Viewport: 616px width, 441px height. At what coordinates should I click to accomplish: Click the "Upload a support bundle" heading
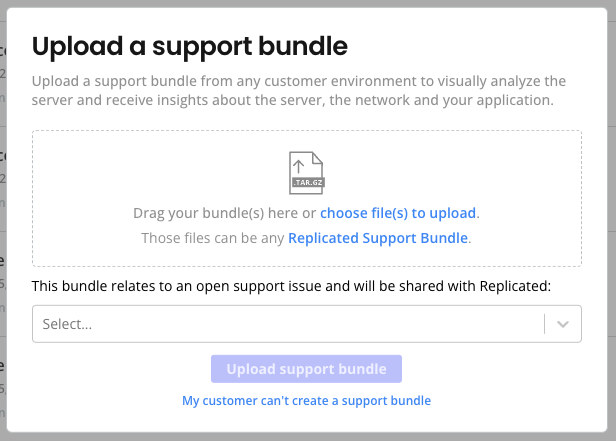(x=190, y=46)
